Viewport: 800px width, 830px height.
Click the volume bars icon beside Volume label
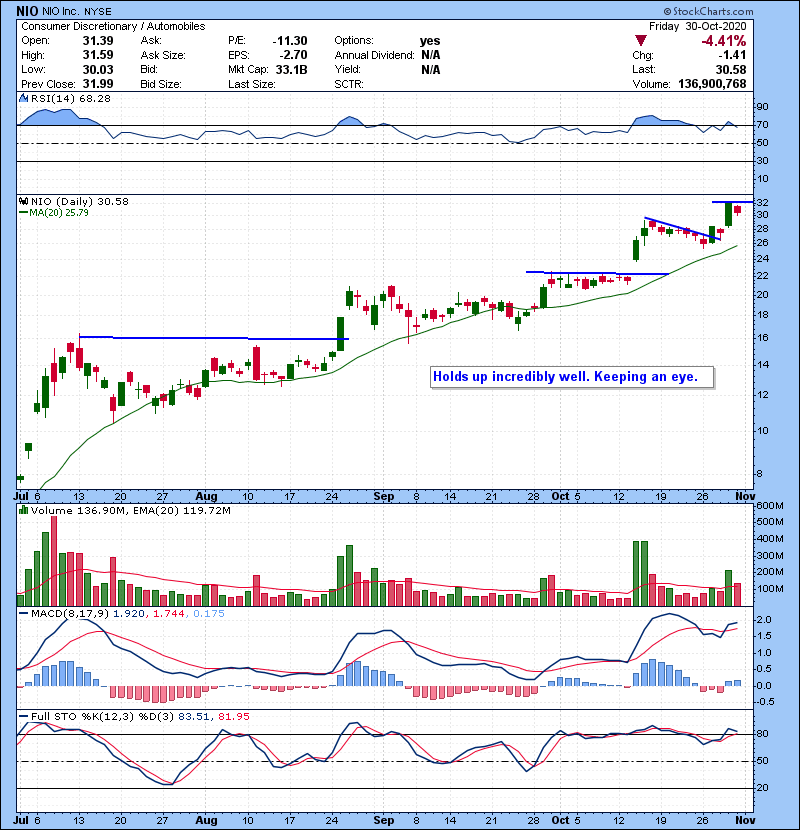[x=23, y=510]
